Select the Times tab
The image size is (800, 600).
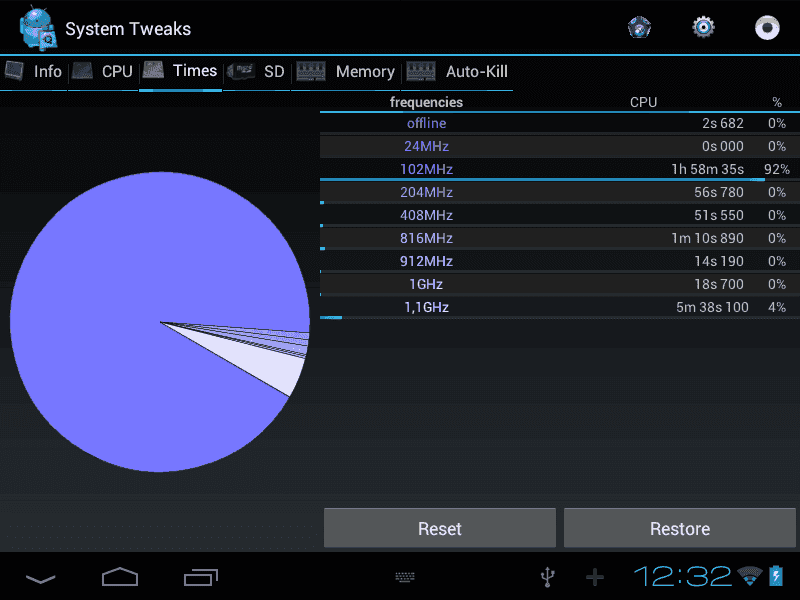(x=180, y=71)
